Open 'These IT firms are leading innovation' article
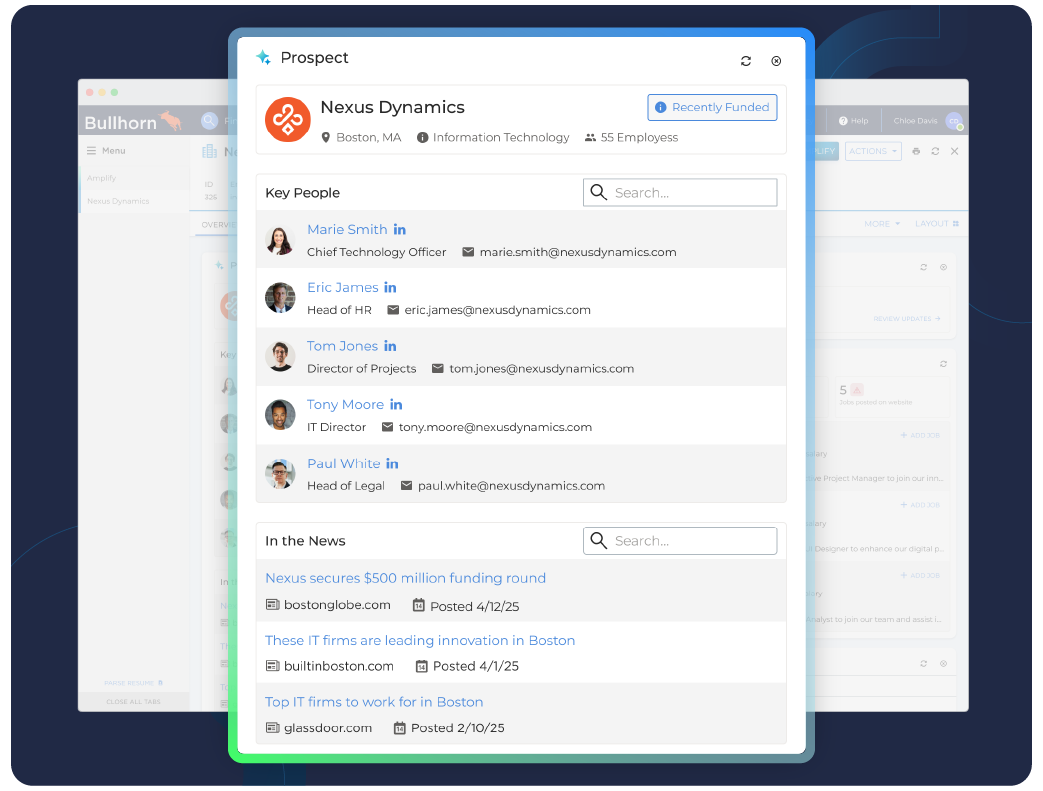 420,641
